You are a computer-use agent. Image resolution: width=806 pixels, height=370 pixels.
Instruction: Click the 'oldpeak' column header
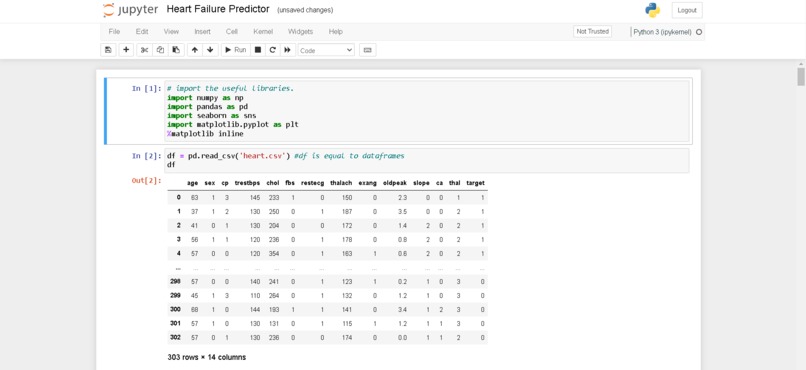click(x=394, y=183)
